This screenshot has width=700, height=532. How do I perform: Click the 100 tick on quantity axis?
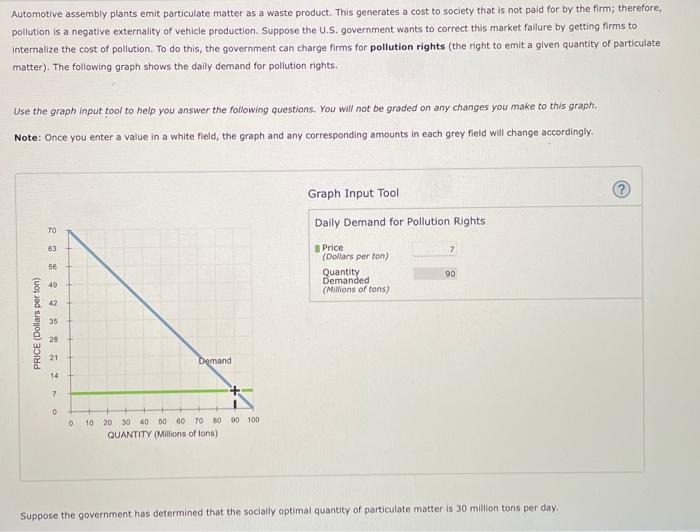click(x=253, y=420)
